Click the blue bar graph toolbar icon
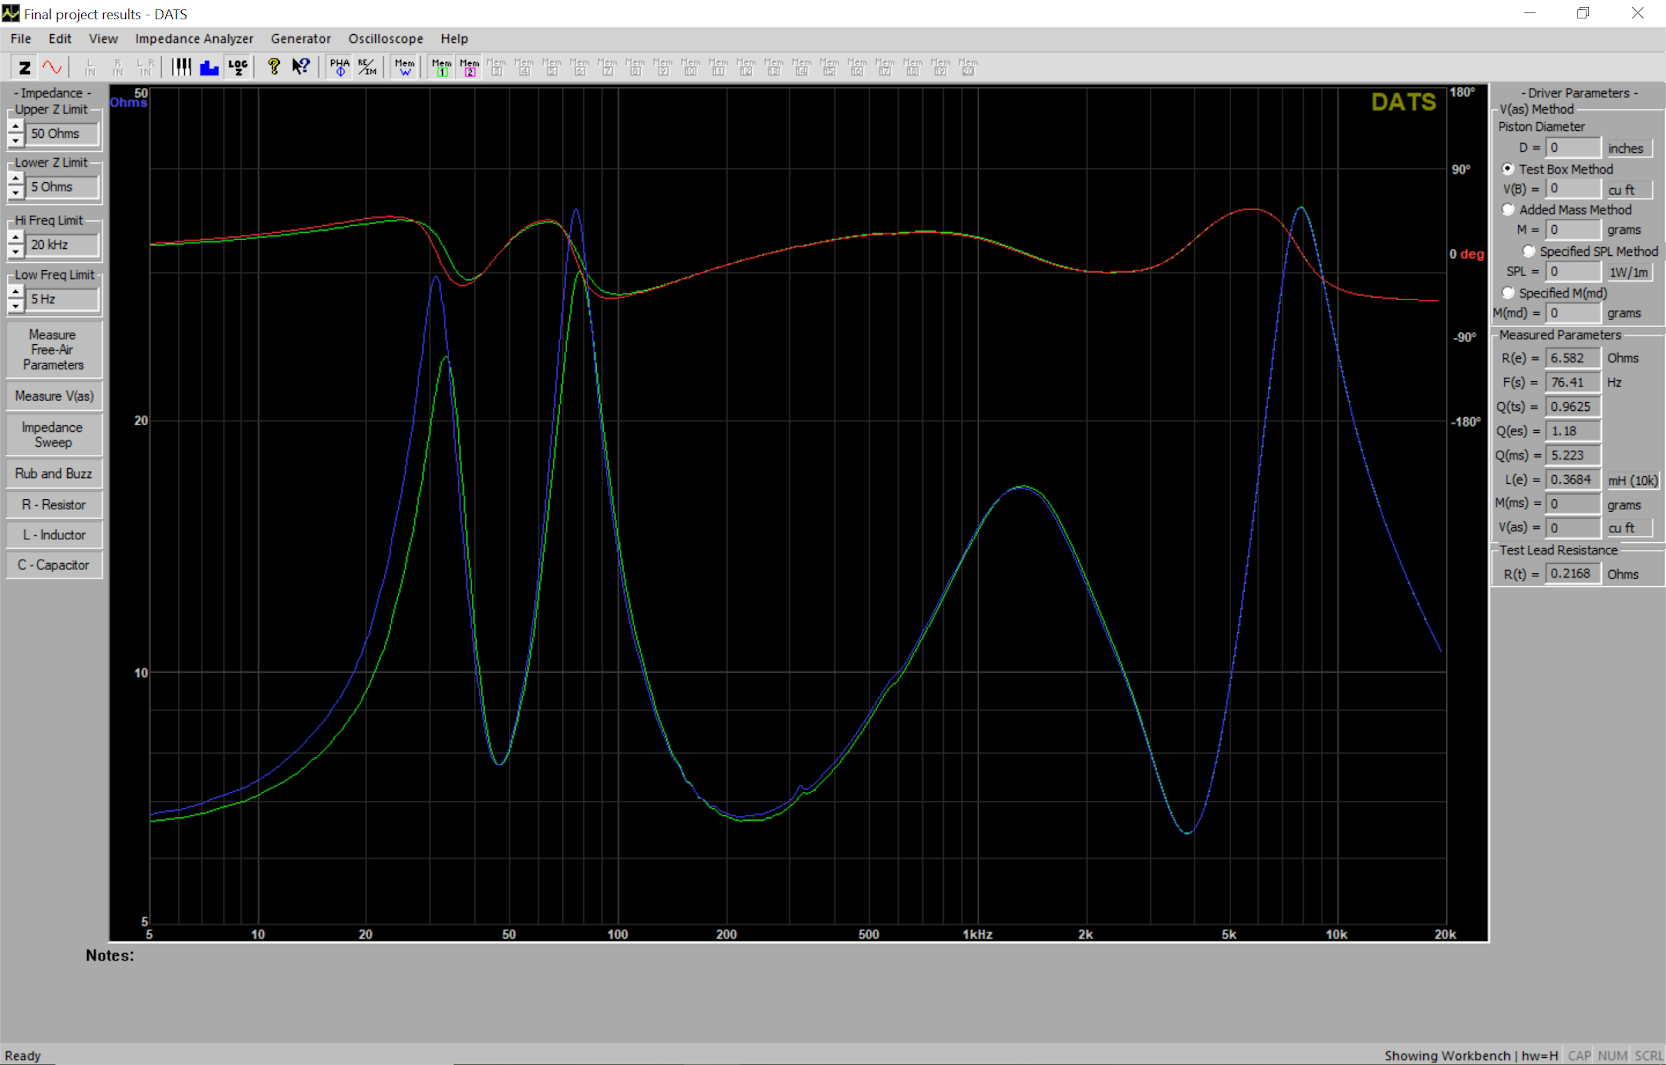 click(x=209, y=67)
